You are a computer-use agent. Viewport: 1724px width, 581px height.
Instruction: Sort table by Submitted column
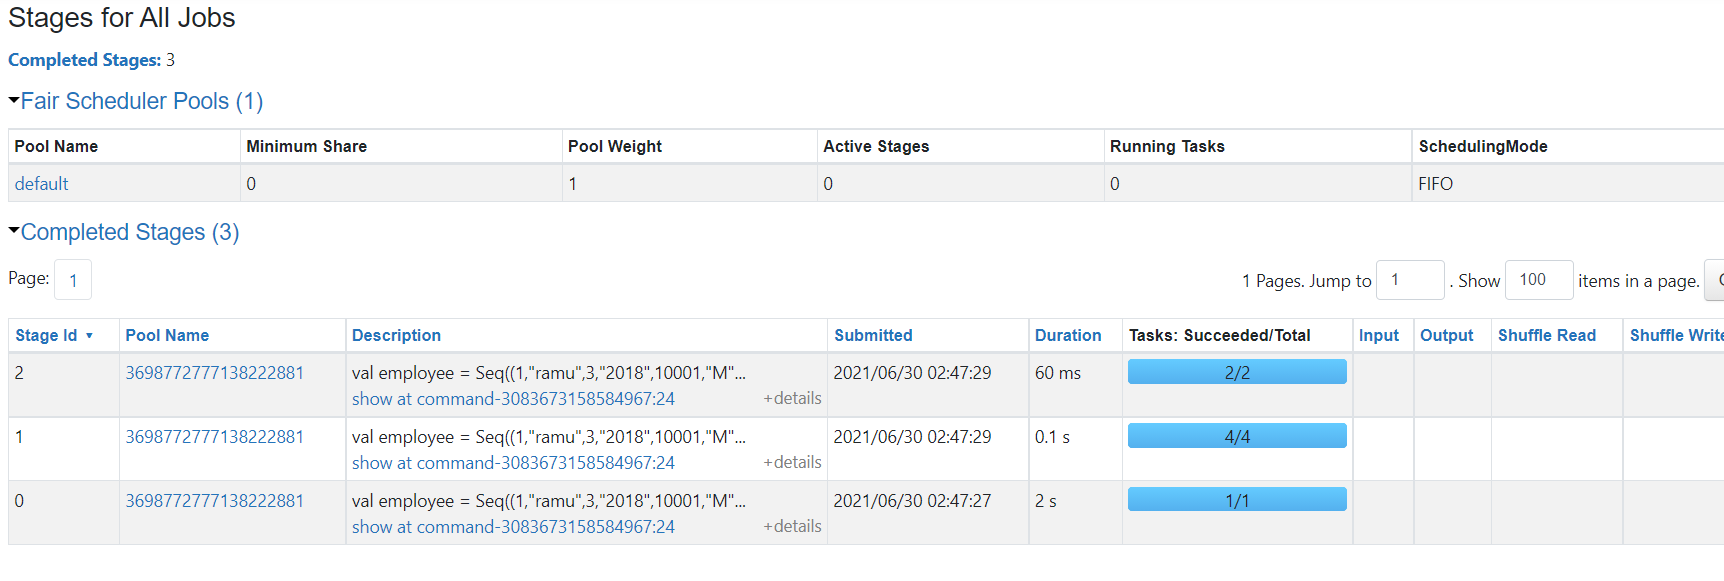click(x=873, y=336)
